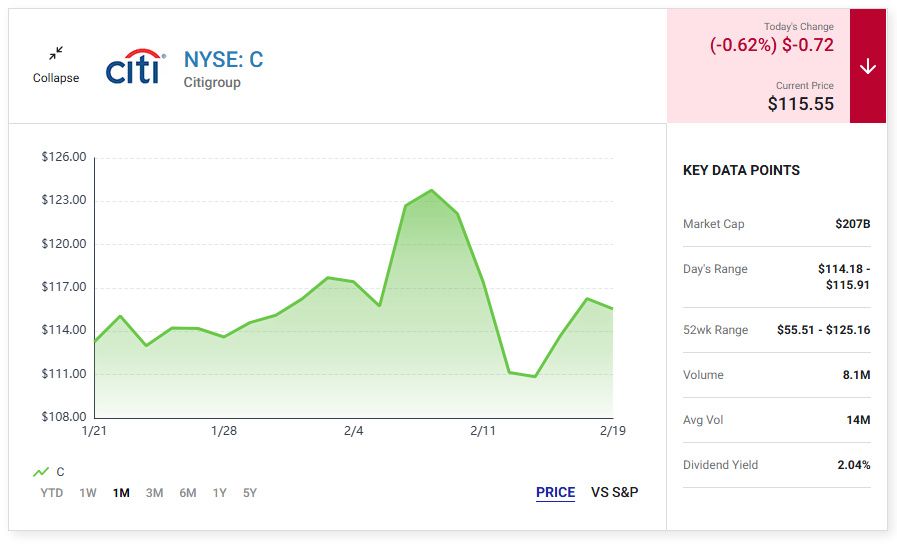The height and width of the screenshot is (545, 897).
Task: Click the Citigroup company name
Action: click(212, 82)
